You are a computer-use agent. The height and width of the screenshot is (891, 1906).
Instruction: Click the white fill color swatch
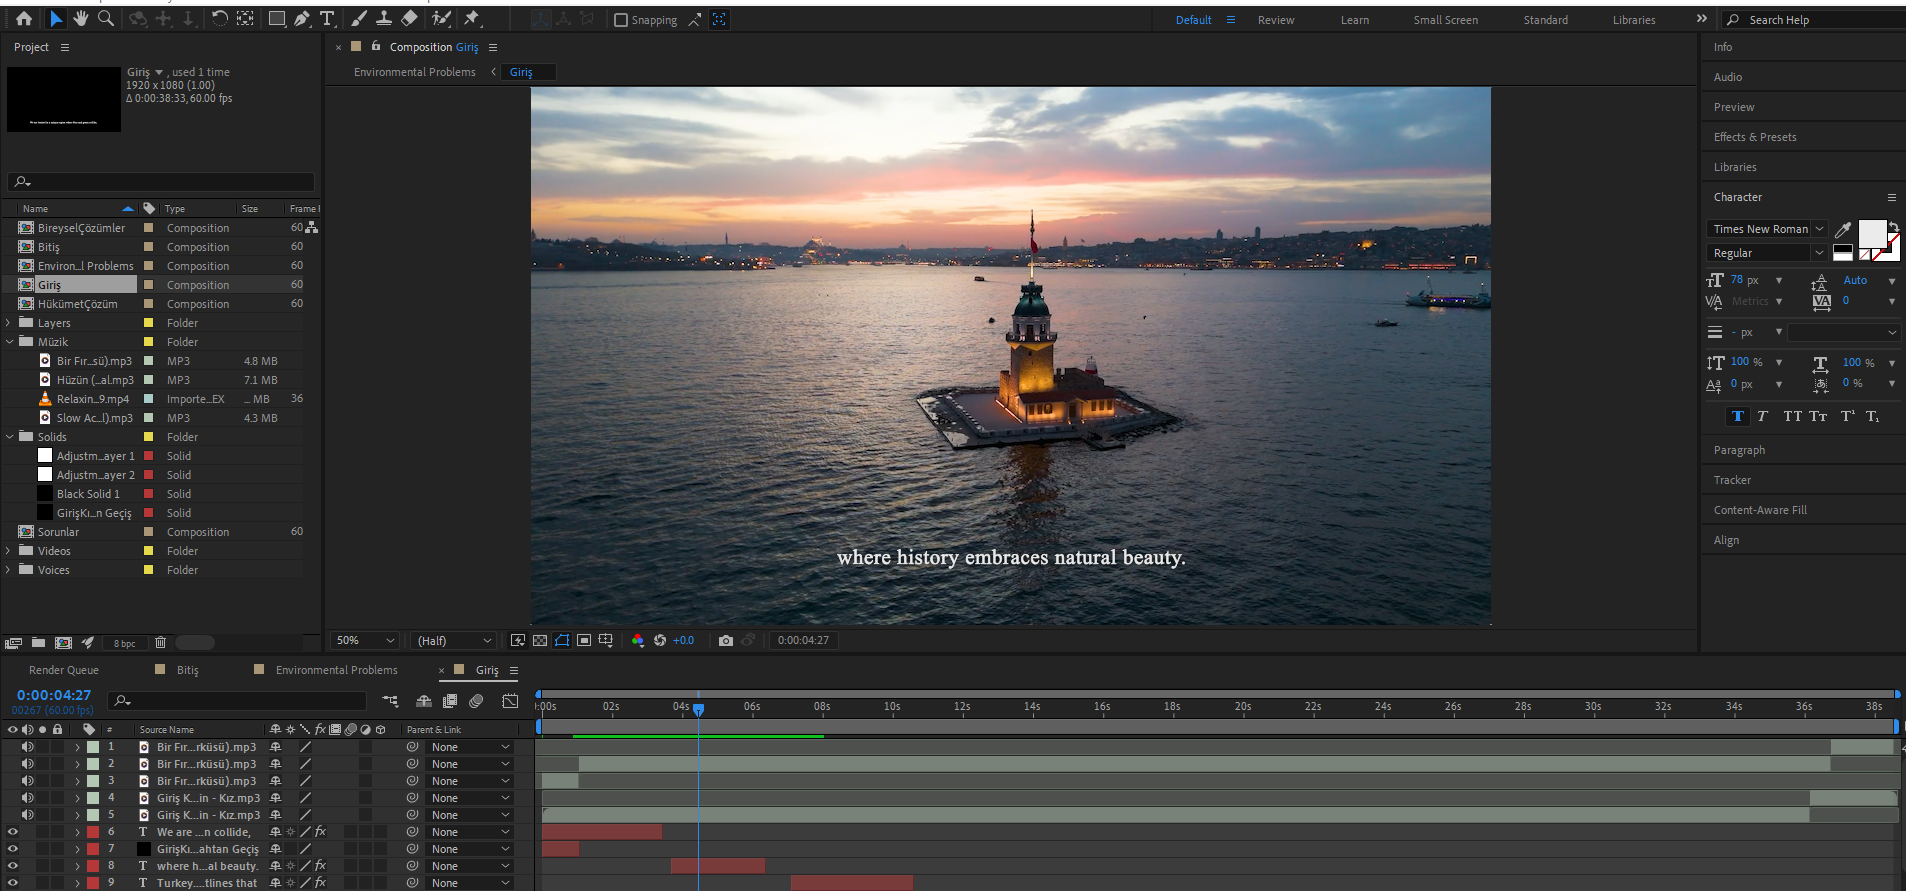point(1872,235)
